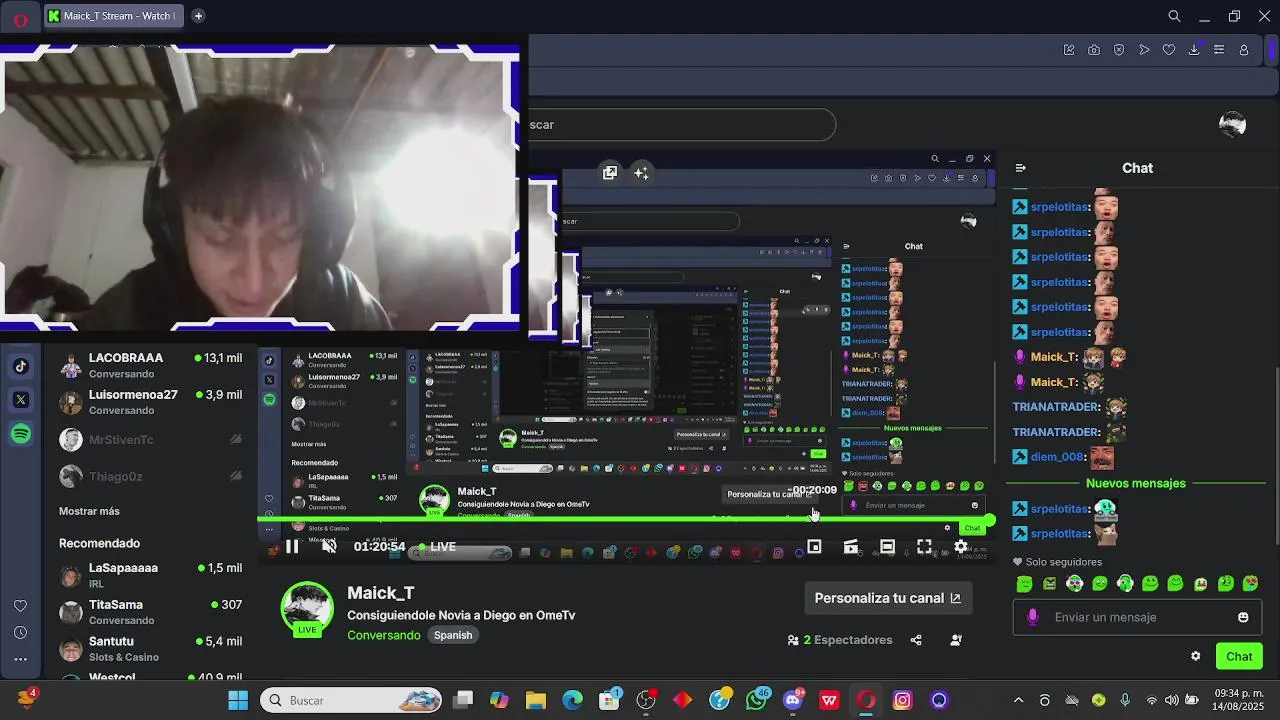Open Opera easy setup sliders icon
The width and height of the screenshot is (1280, 720).
pos(1219,50)
